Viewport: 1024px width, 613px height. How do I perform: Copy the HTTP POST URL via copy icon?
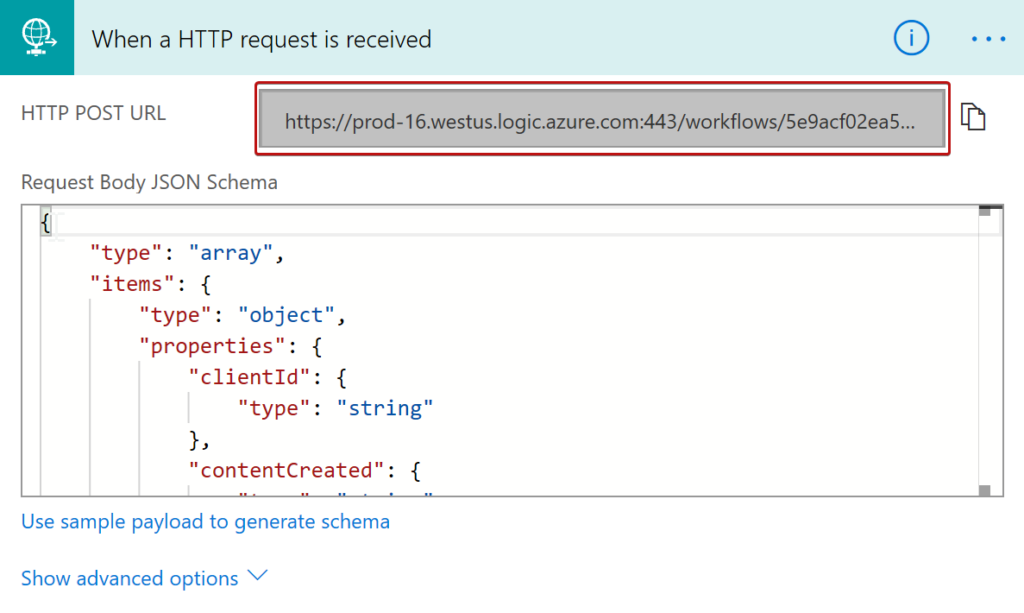975,117
